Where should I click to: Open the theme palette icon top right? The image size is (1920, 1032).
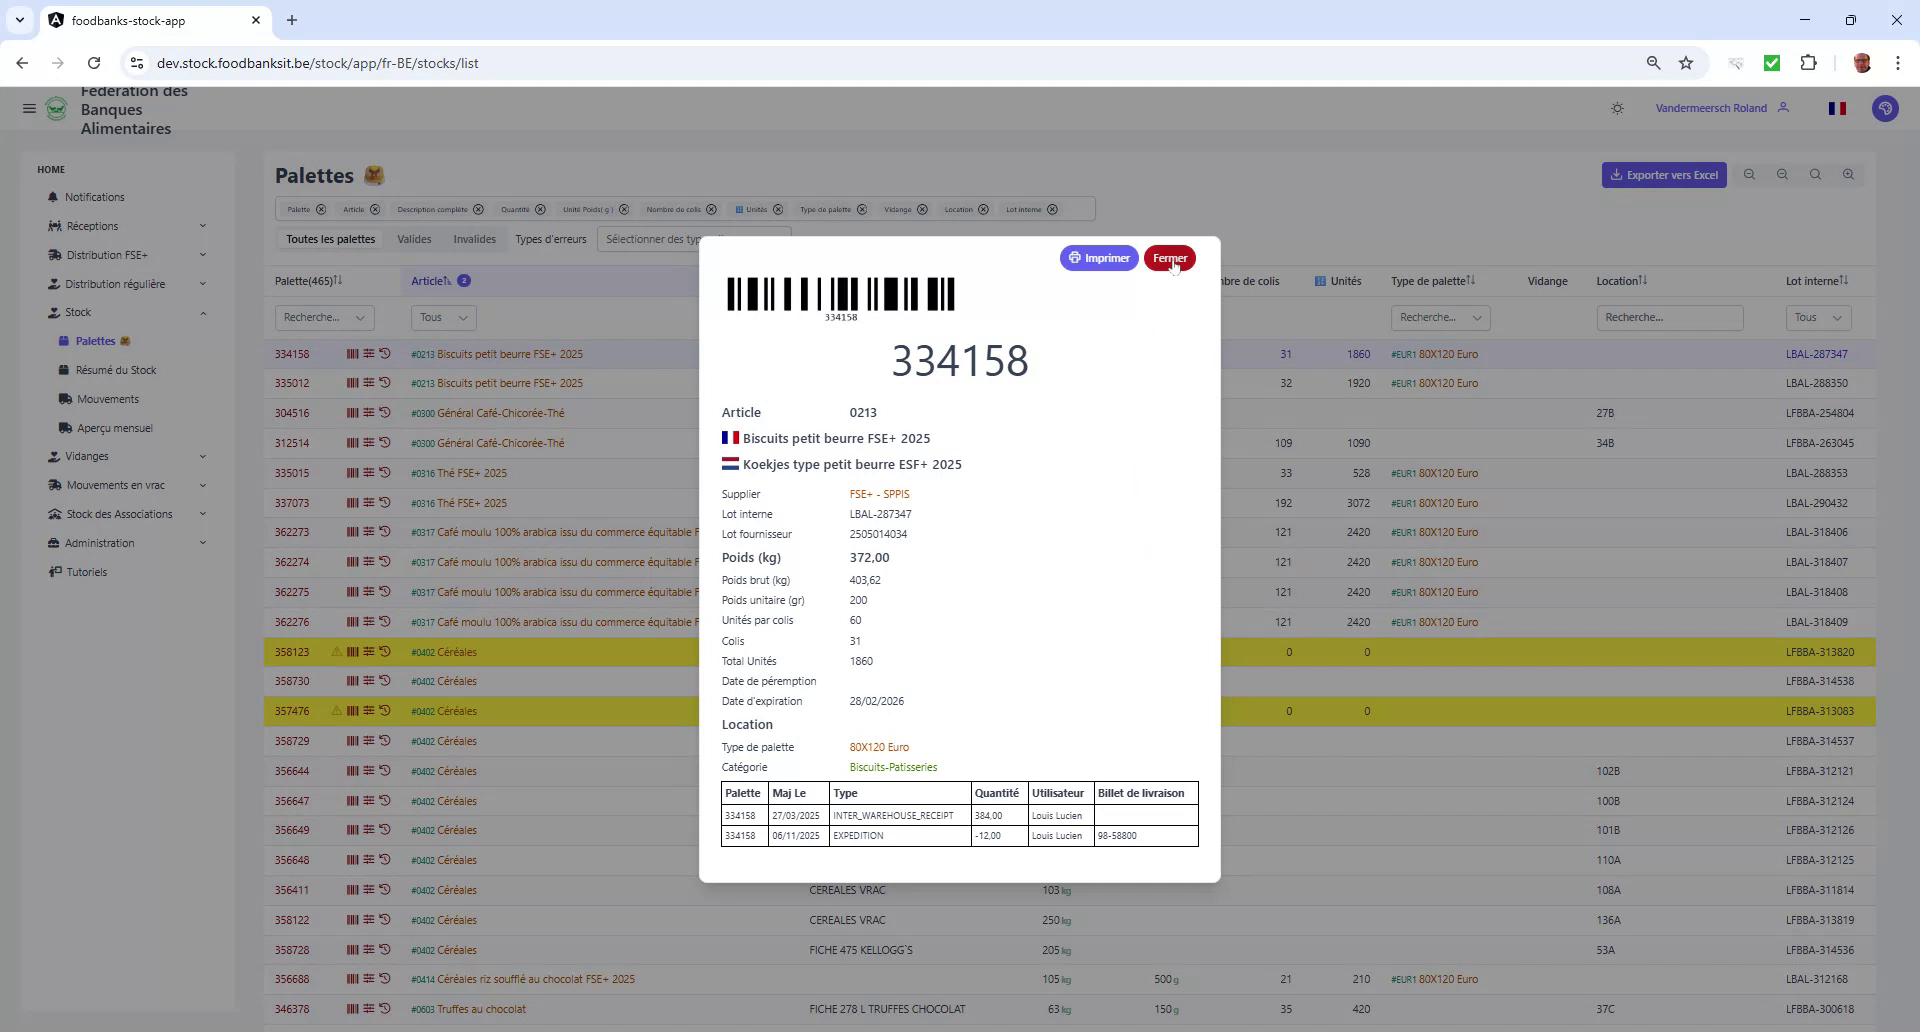click(1885, 108)
